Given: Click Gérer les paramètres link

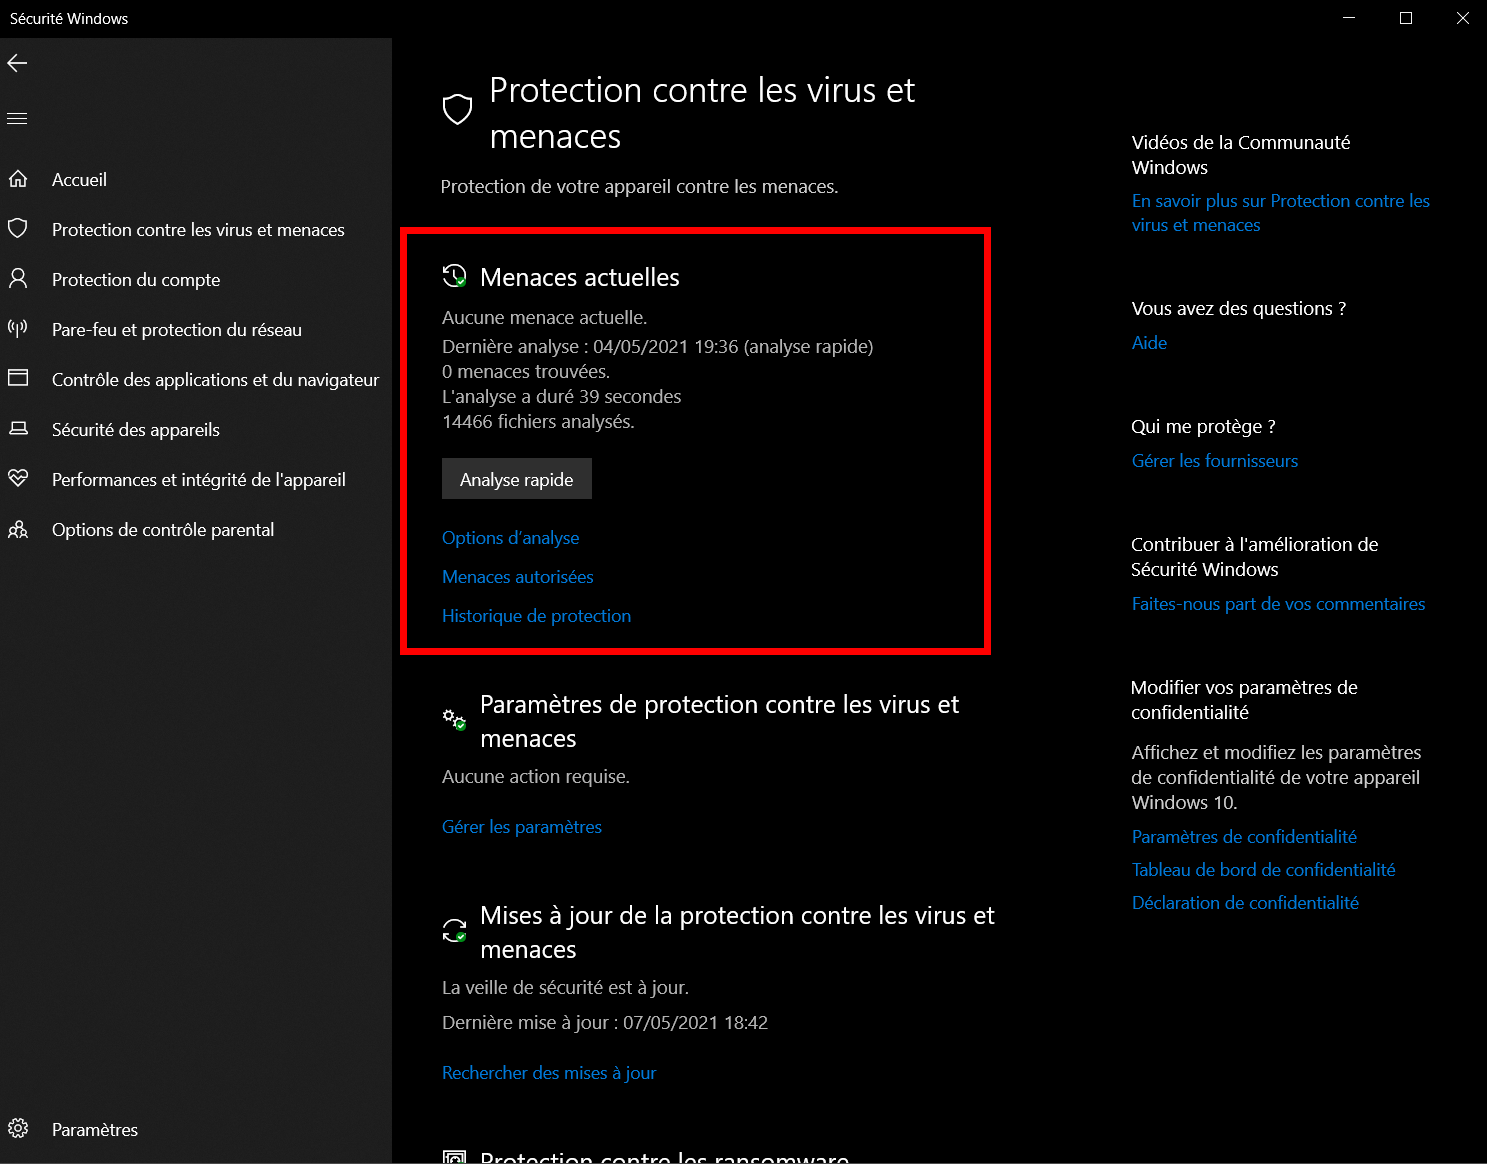Looking at the screenshot, I should (522, 827).
